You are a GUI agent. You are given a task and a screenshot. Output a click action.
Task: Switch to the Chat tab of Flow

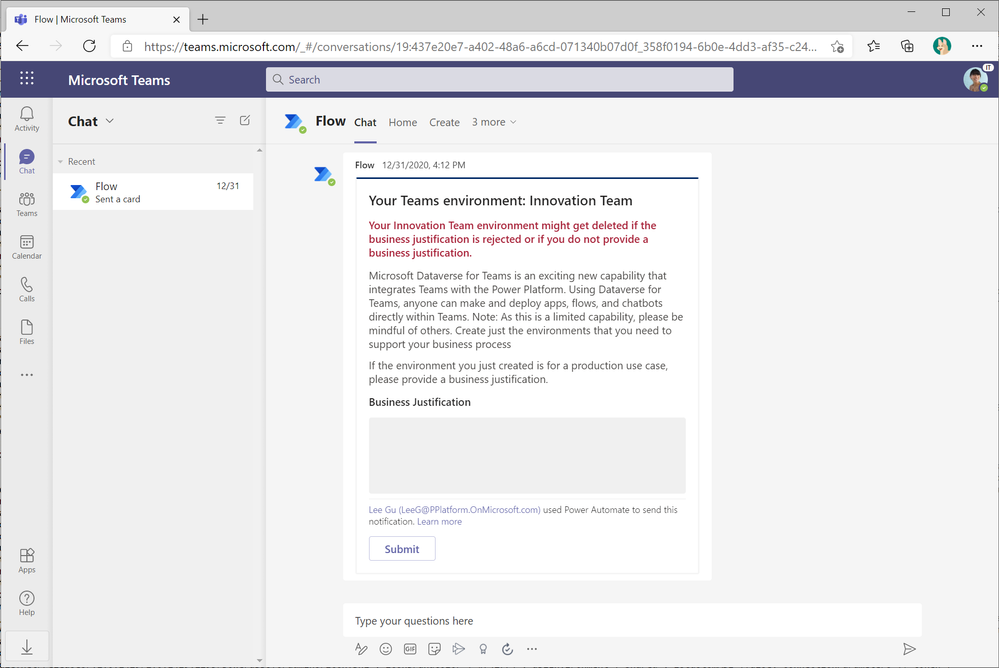coord(365,122)
